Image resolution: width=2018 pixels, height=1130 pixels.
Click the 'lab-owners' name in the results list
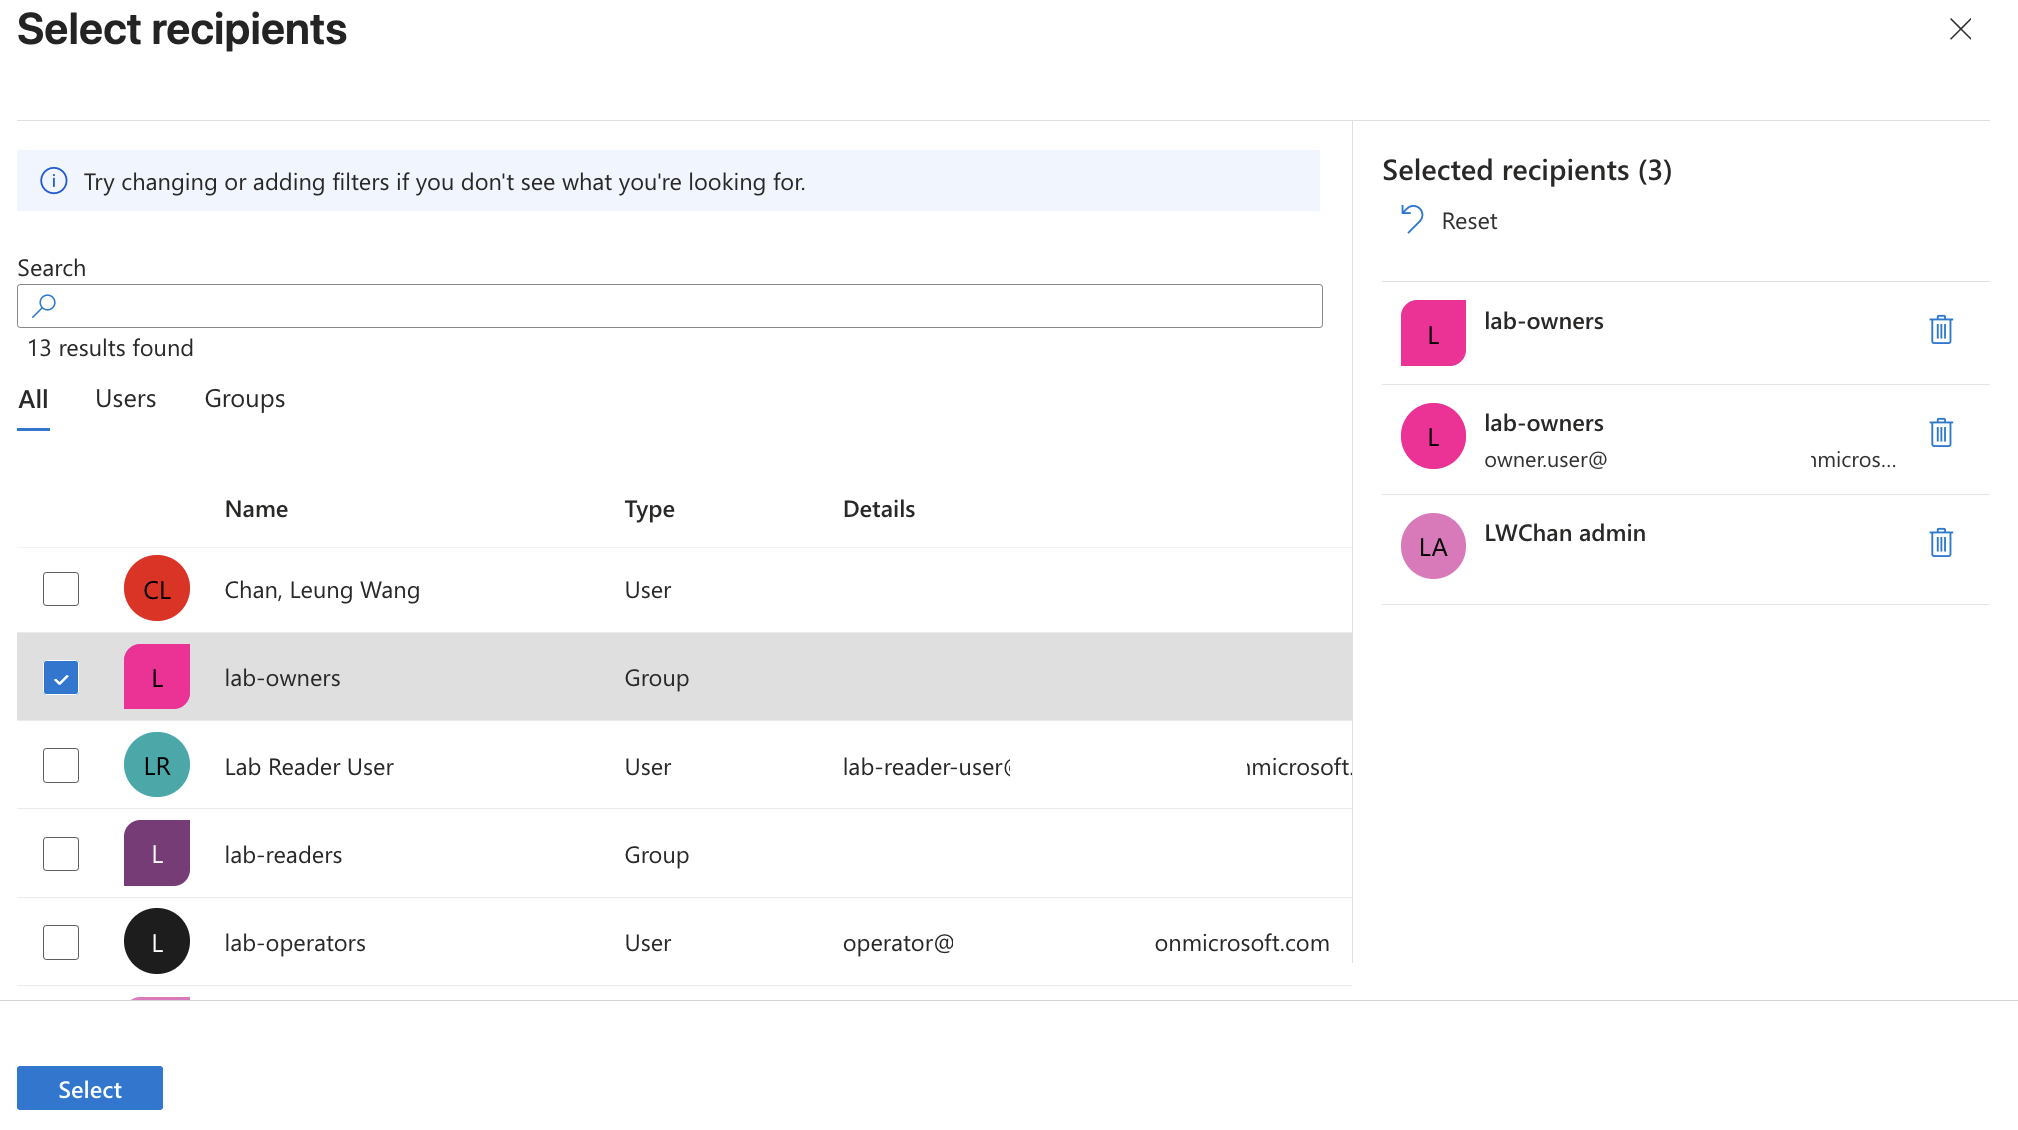pyautogui.click(x=282, y=678)
